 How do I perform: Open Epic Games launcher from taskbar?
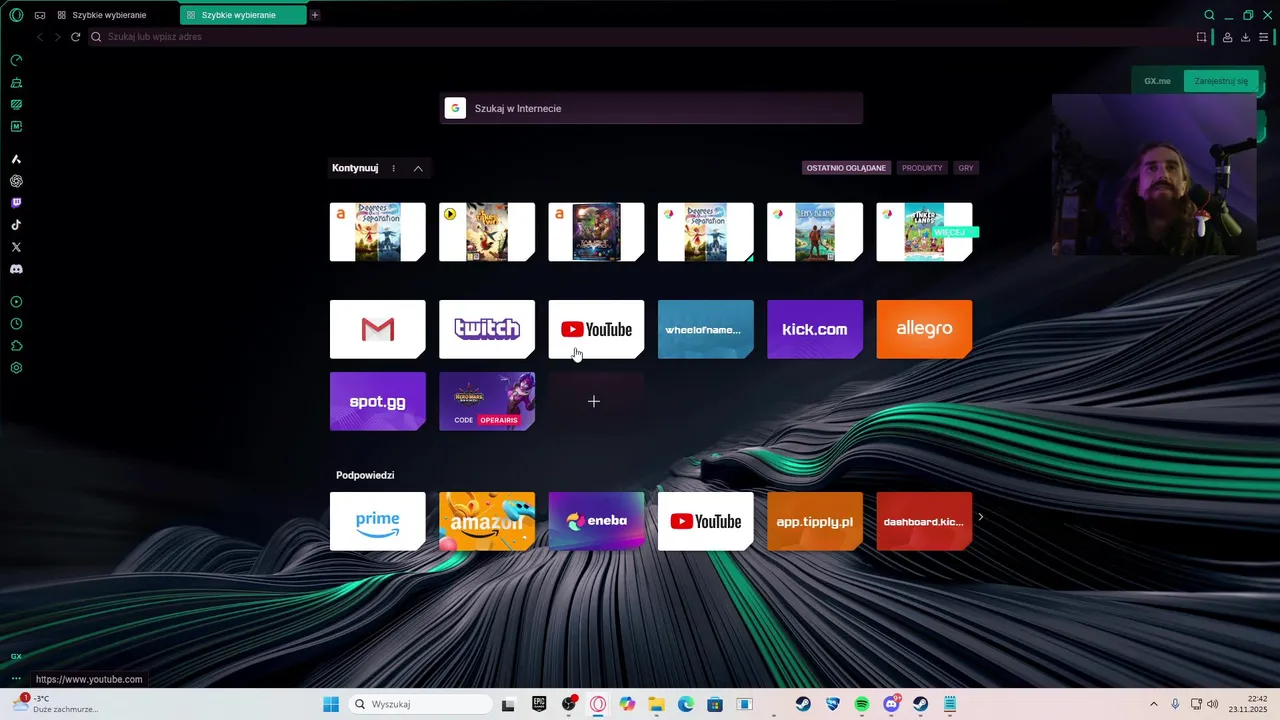(x=539, y=704)
